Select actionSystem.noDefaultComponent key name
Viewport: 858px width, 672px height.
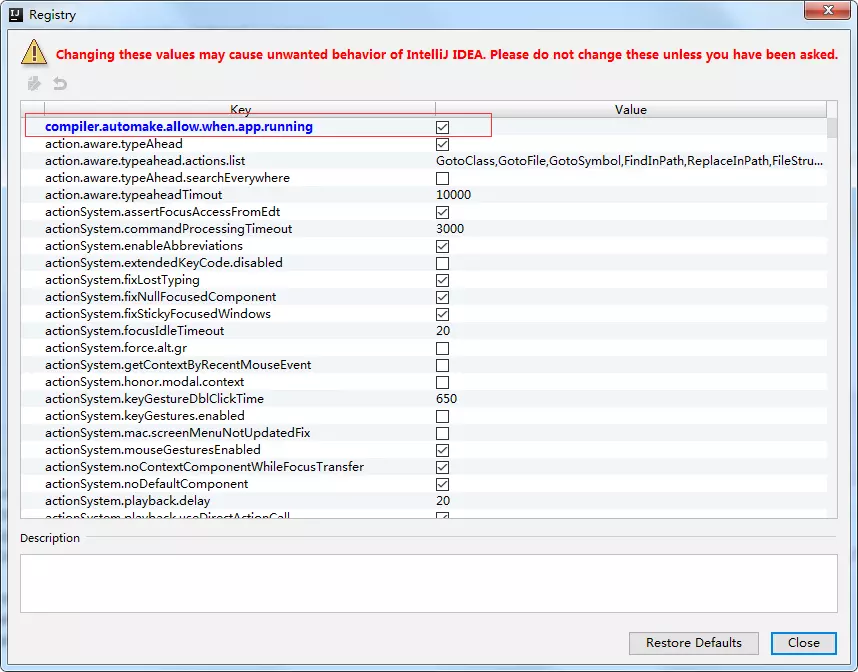147,484
